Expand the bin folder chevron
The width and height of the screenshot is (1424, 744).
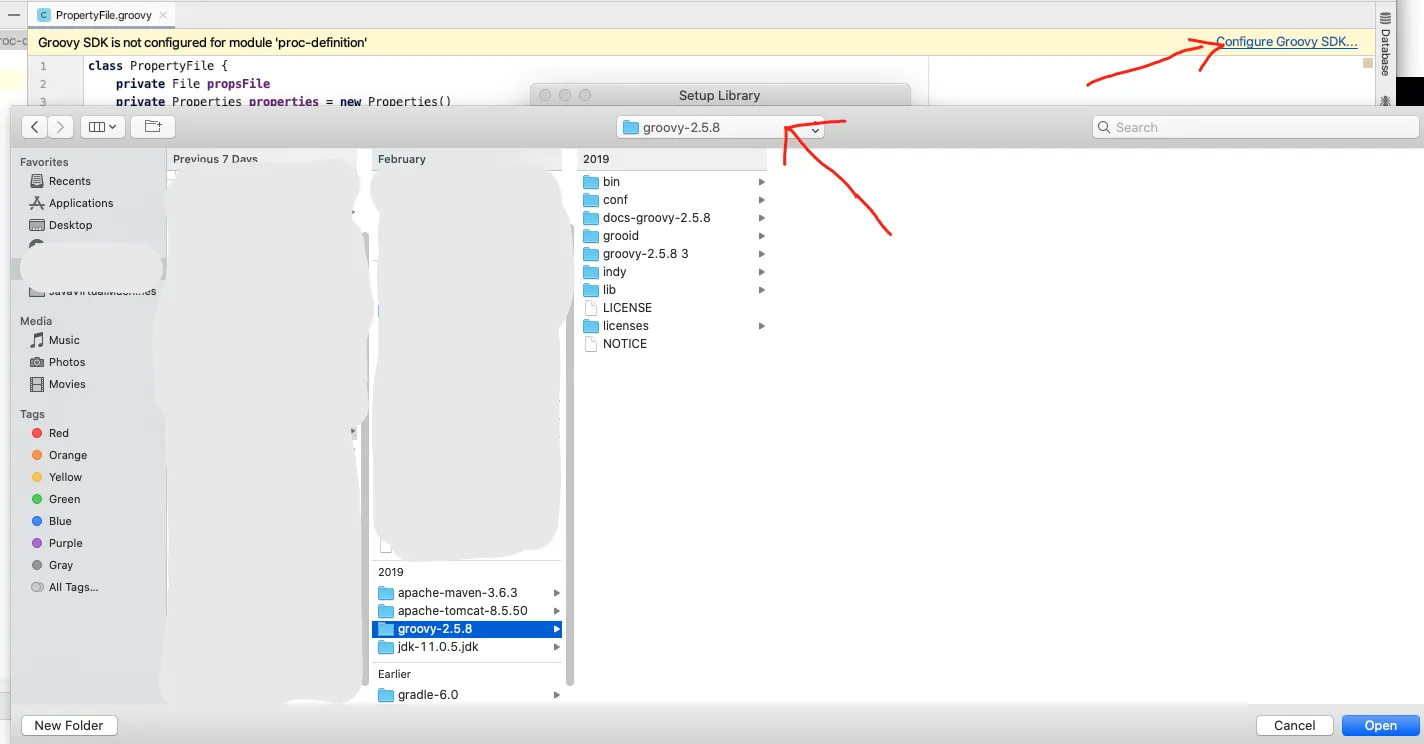[762, 182]
